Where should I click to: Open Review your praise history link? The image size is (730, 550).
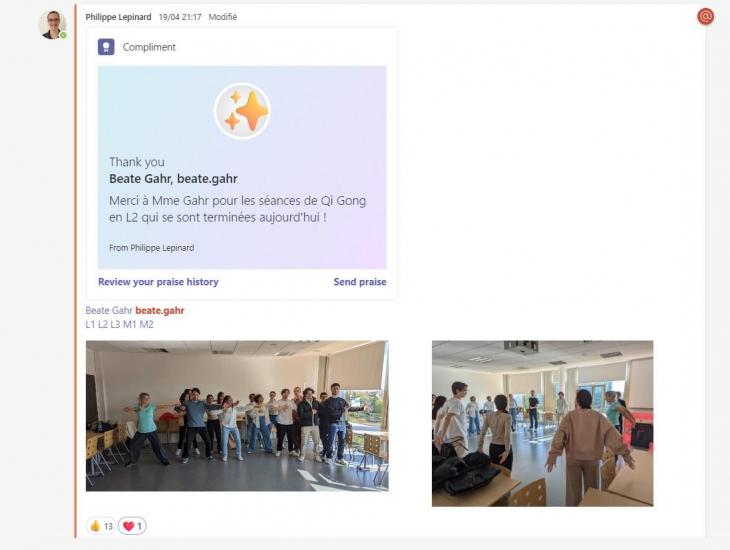point(158,282)
